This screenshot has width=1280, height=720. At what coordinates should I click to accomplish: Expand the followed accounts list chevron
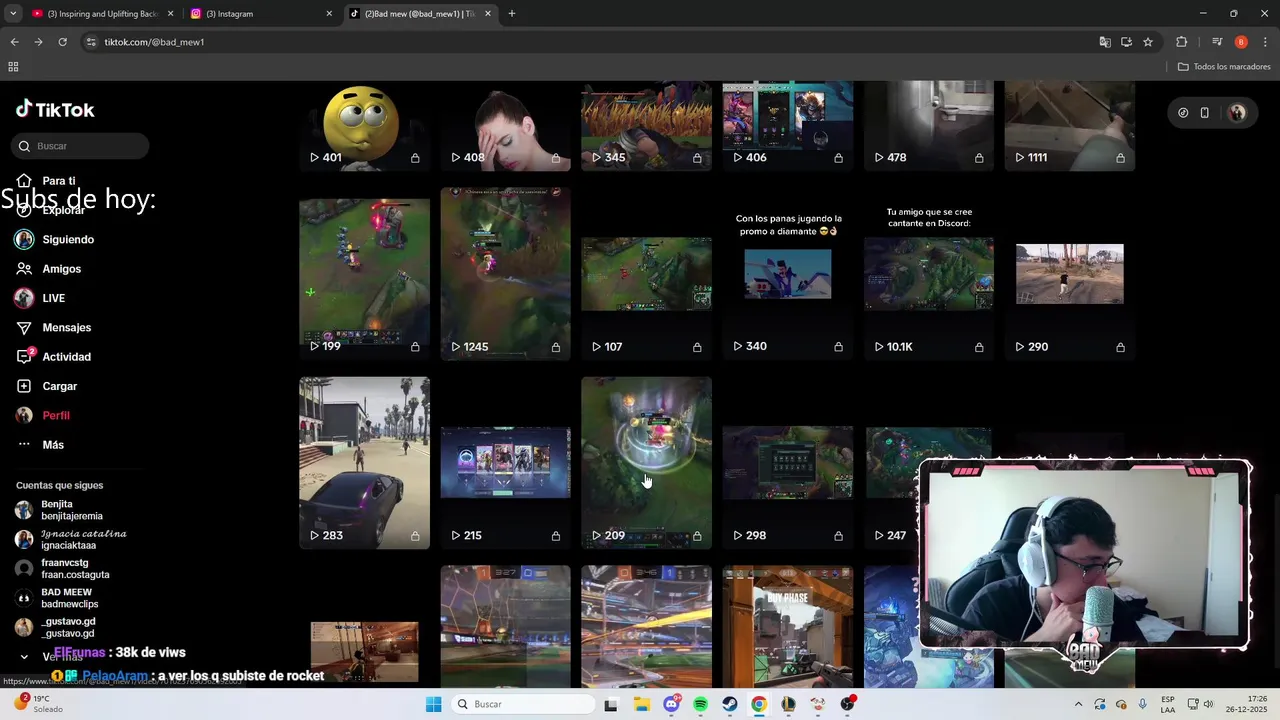24,657
